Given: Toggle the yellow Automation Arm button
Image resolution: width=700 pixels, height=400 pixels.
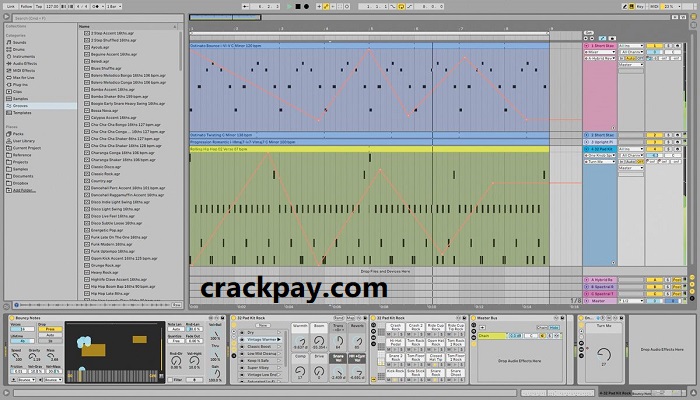Looking at the screenshot, I should pyautogui.click(x=326, y=6).
